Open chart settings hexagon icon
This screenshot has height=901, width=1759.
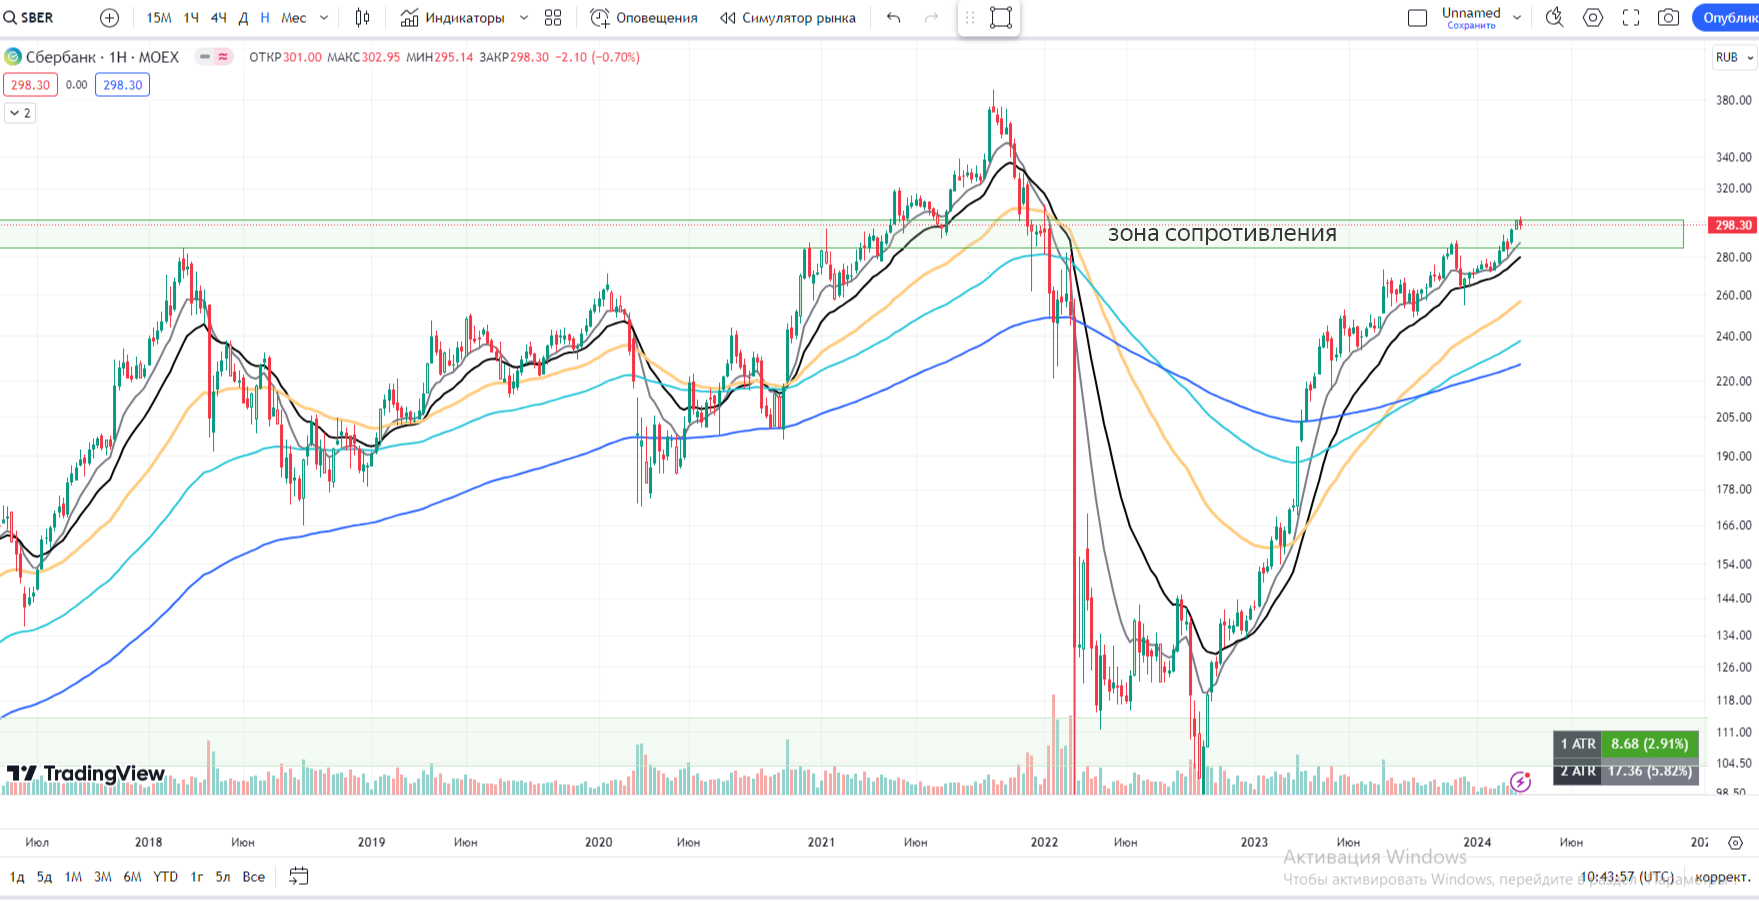1593,18
